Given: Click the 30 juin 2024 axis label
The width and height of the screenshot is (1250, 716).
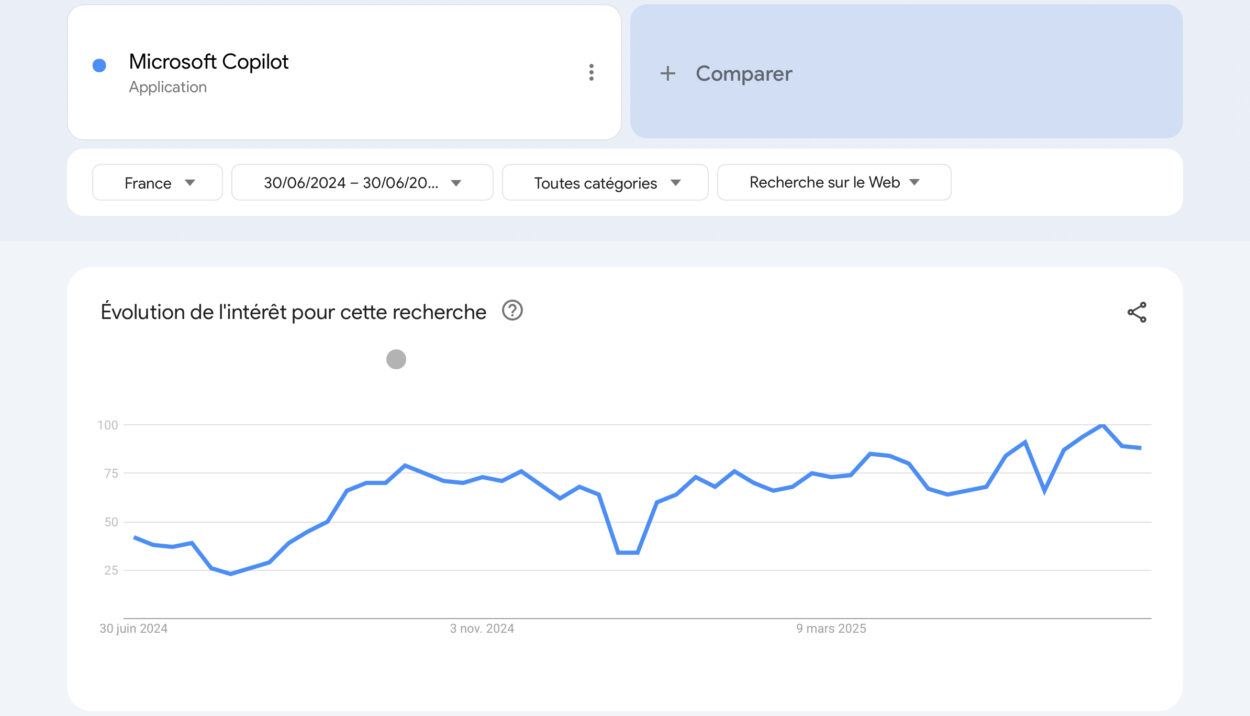Looking at the screenshot, I should tap(134, 629).
